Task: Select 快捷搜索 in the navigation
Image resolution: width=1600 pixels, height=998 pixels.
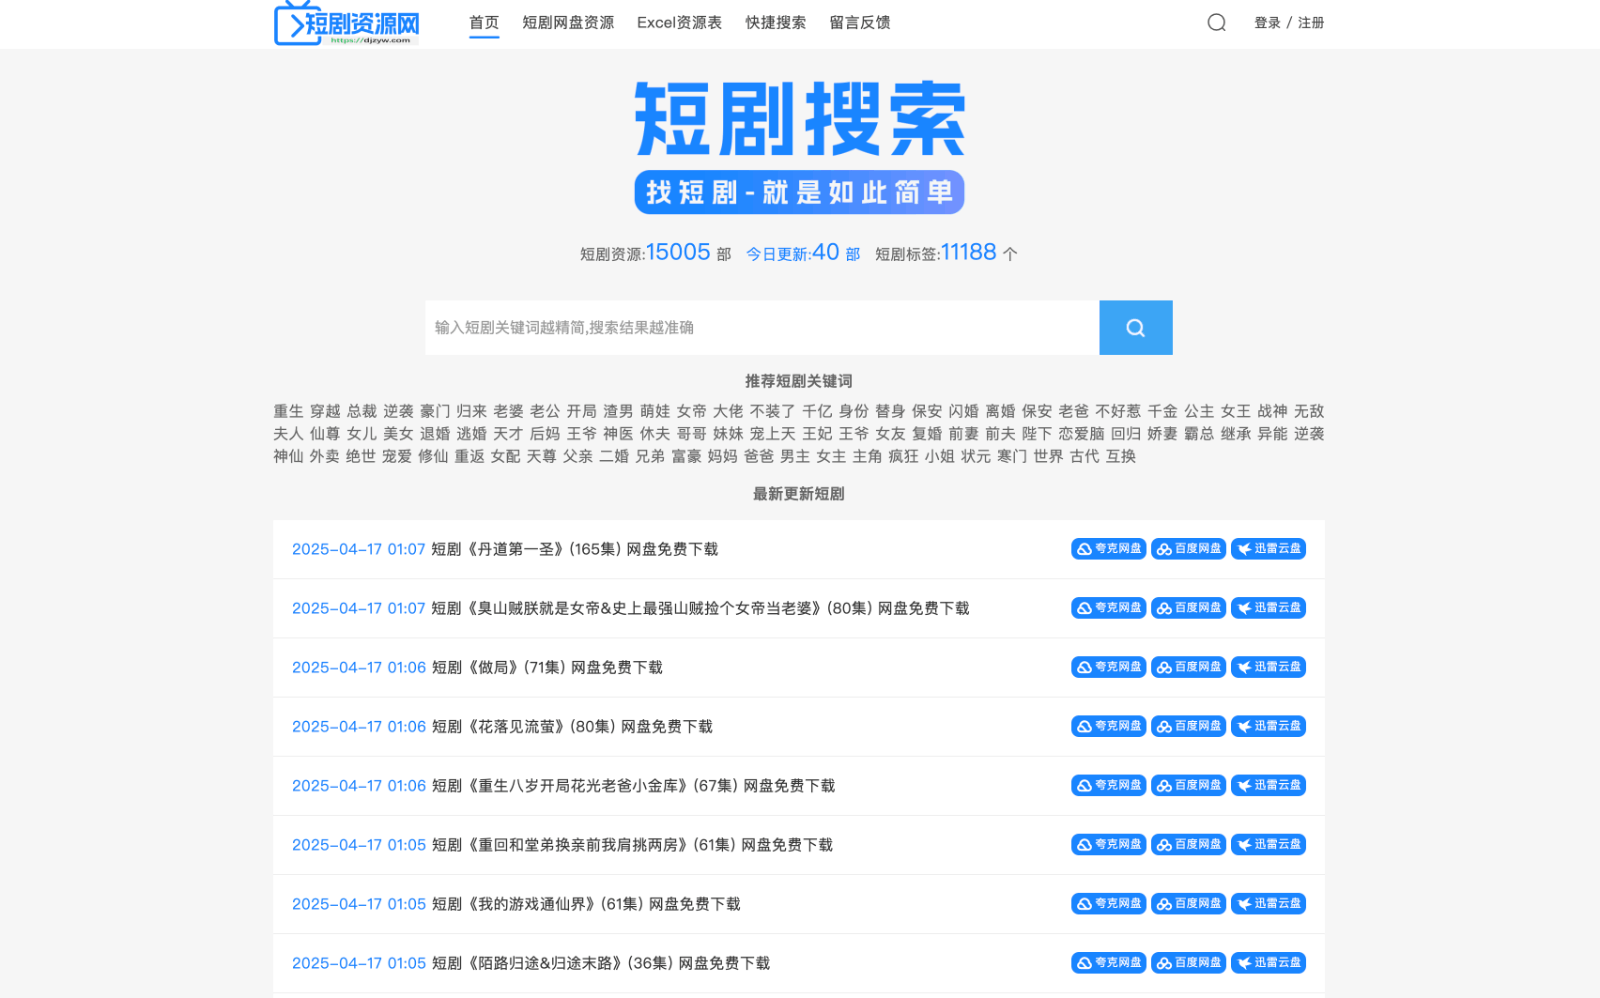Action: tap(775, 22)
